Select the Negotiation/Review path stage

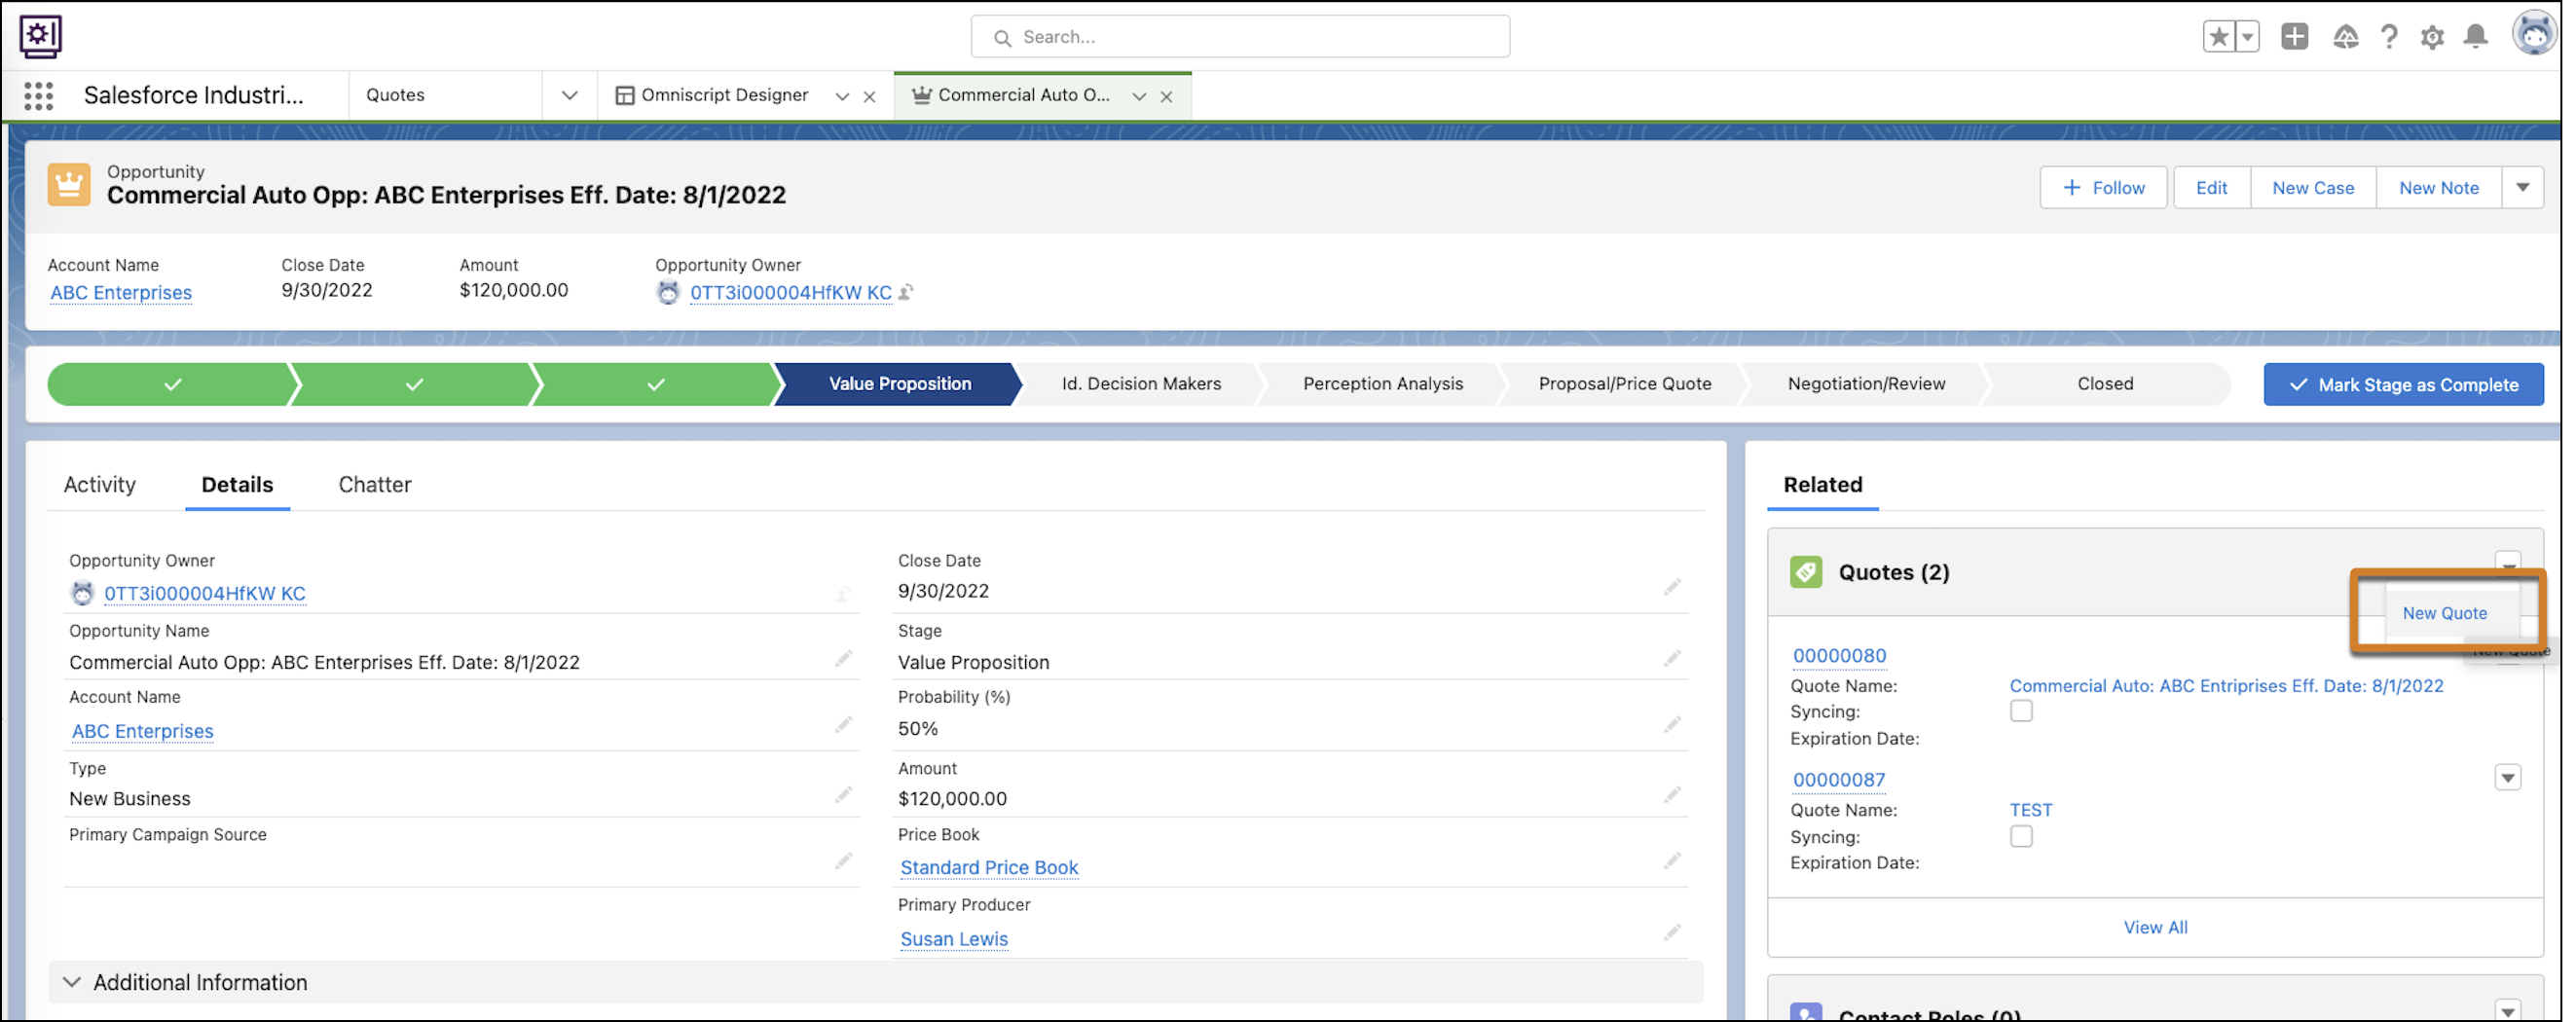(x=1866, y=384)
